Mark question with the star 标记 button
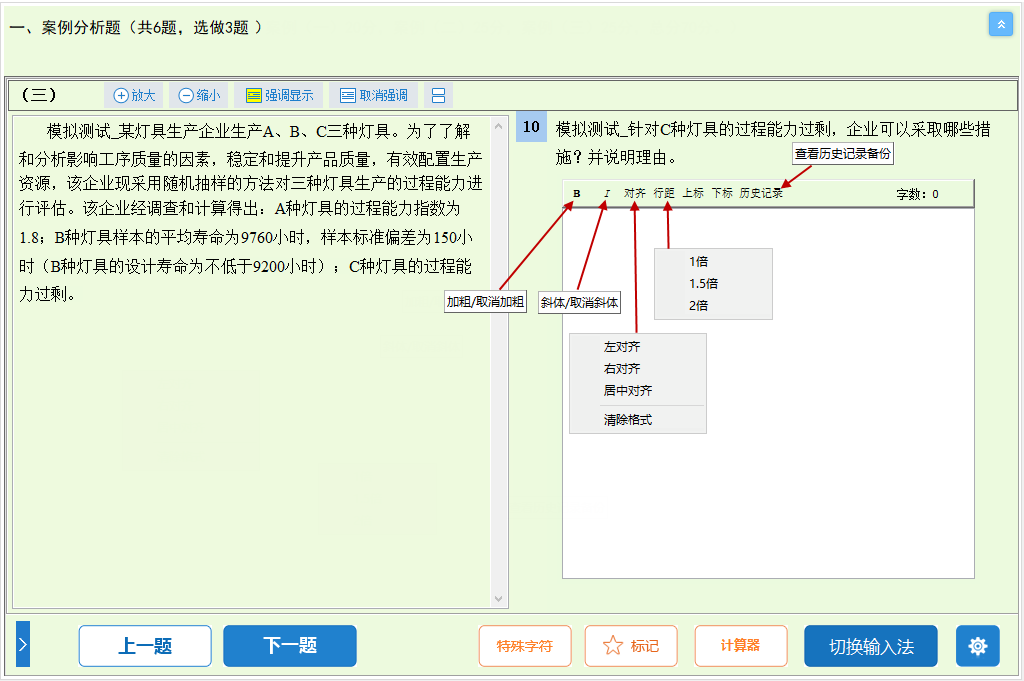Image resolution: width=1024 pixels, height=681 pixels. coord(631,646)
